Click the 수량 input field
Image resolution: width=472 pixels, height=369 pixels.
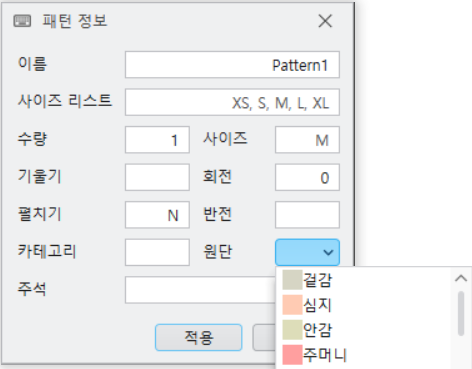point(157,140)
